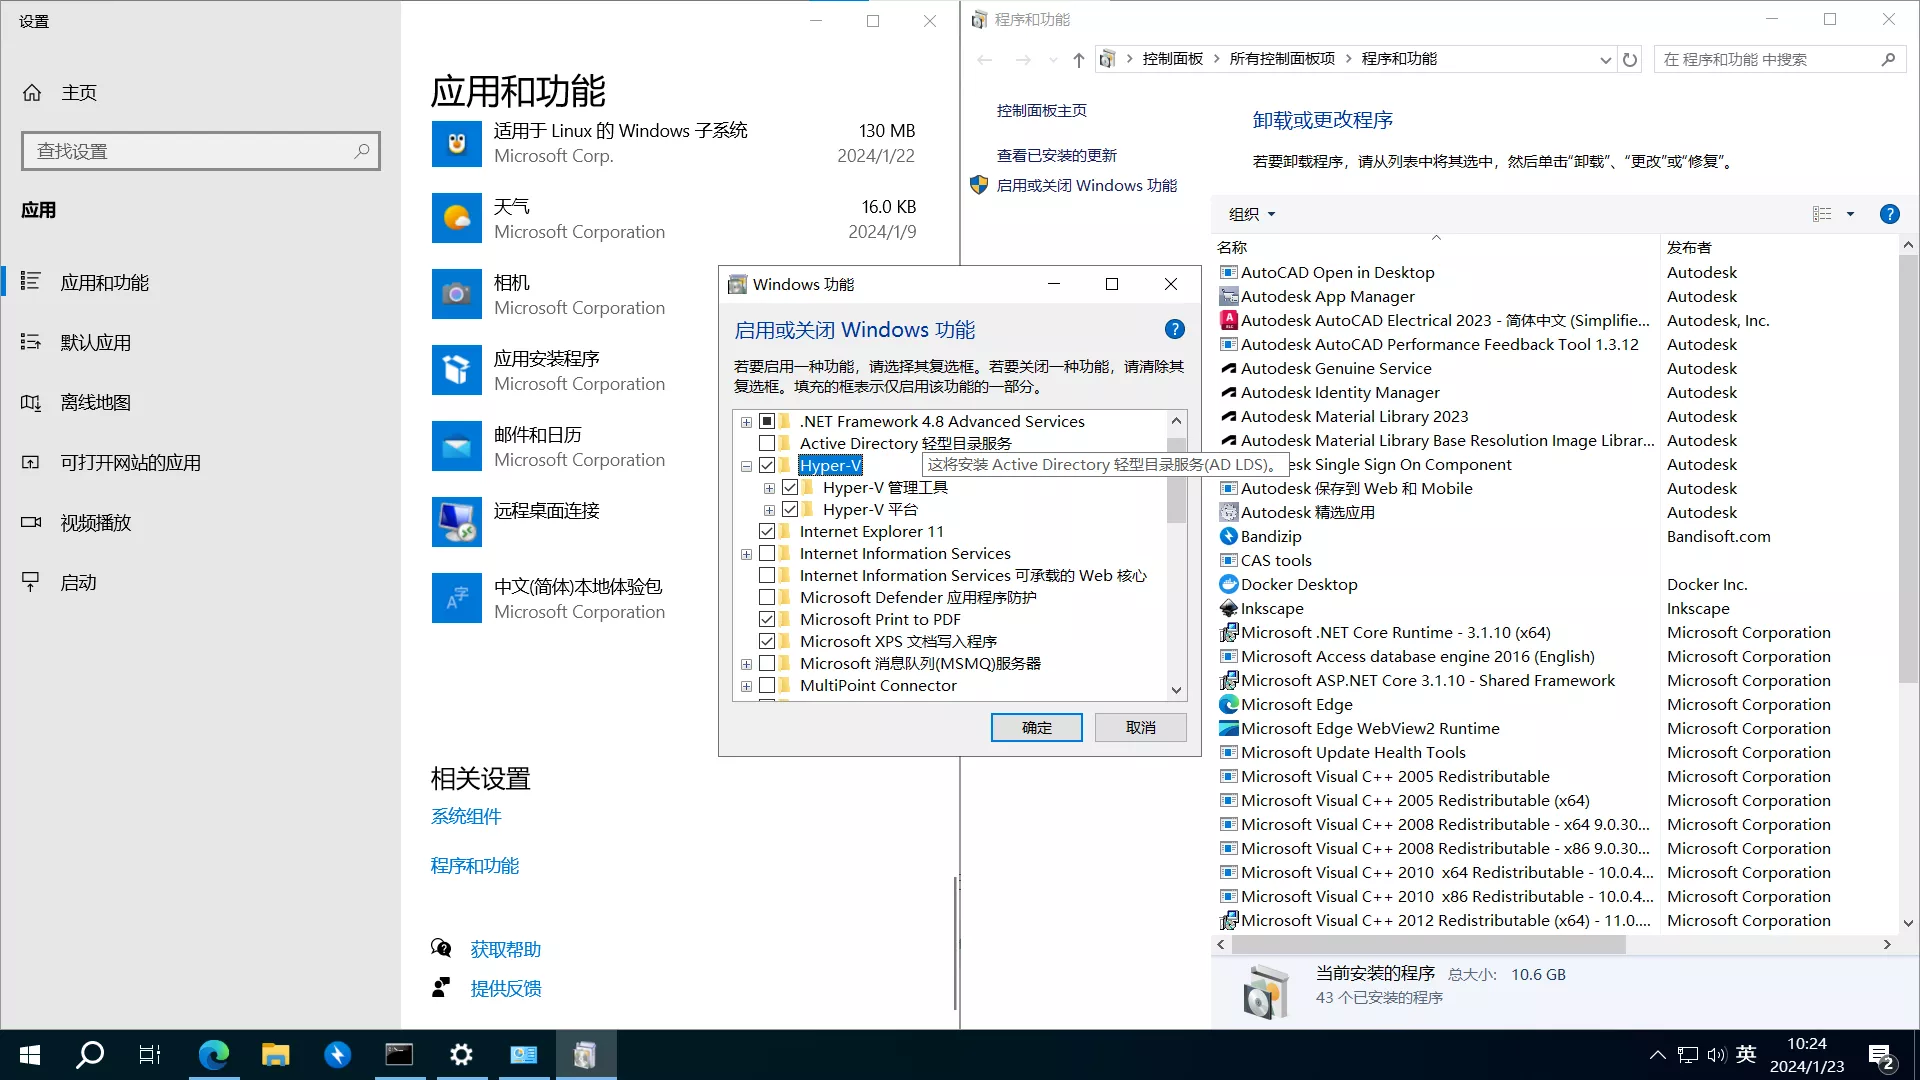Select Default apps in the settings sidebar

click(x=95, y=343)
